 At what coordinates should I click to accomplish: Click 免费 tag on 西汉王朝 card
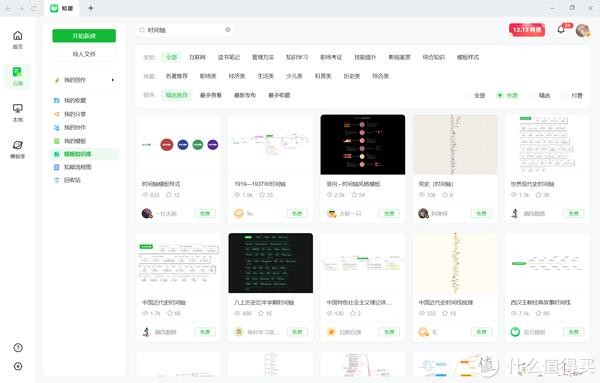pos(573,332)
